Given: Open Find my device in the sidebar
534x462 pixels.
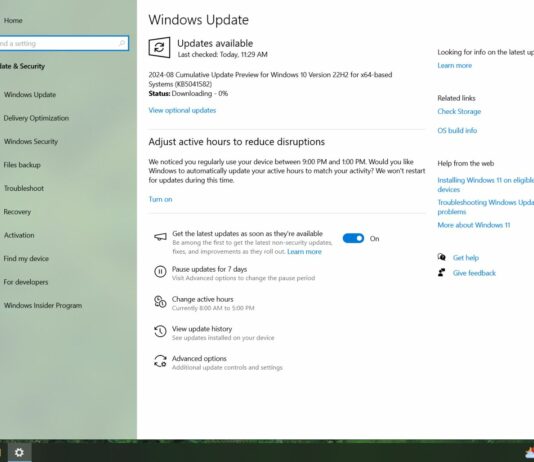Looking at the screenshot, I should [x=26, y=259].
